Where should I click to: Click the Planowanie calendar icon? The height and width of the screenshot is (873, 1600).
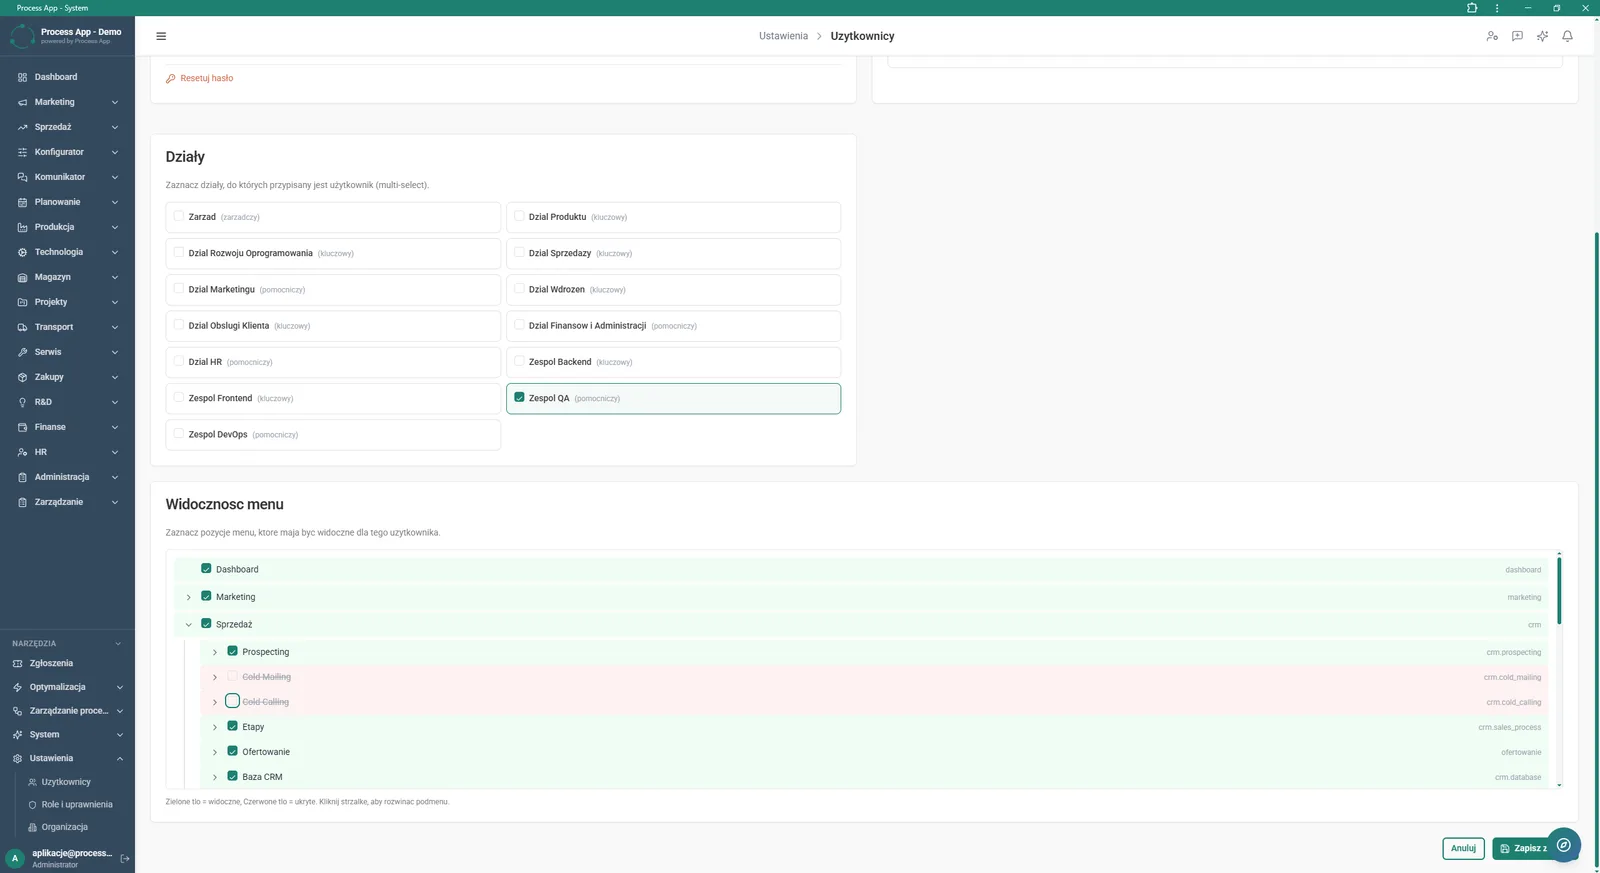(x=22, y=202)
